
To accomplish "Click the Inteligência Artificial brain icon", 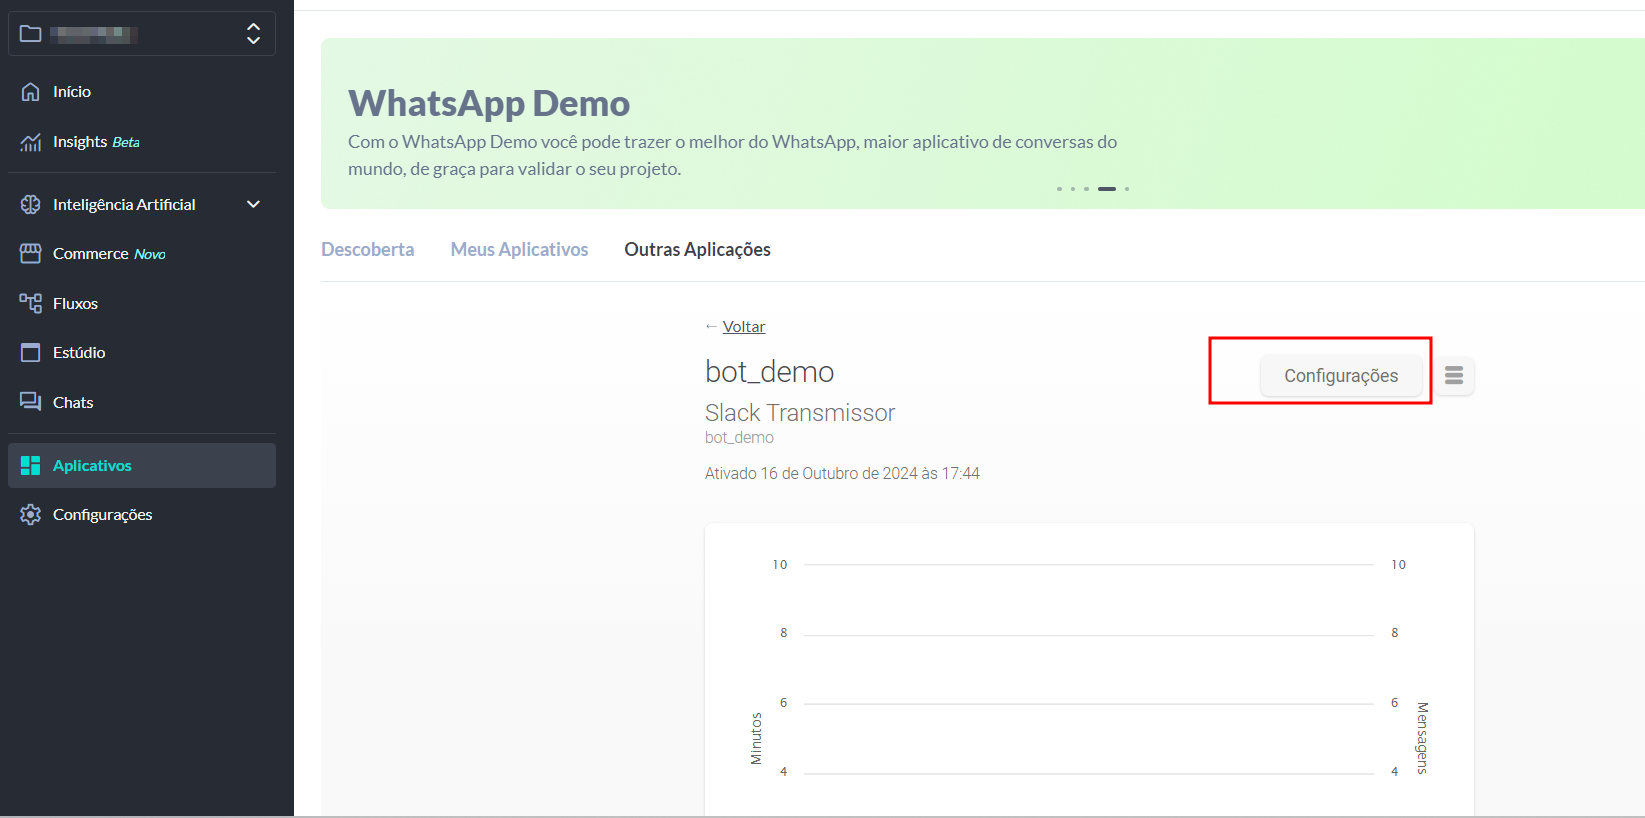I will point(31,204).
